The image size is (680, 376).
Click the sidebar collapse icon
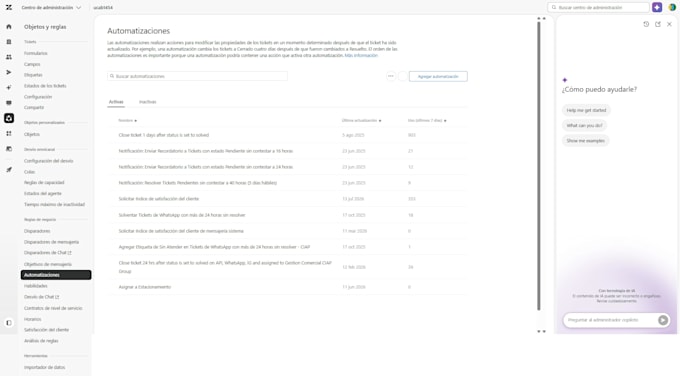[x=9, y=323]
